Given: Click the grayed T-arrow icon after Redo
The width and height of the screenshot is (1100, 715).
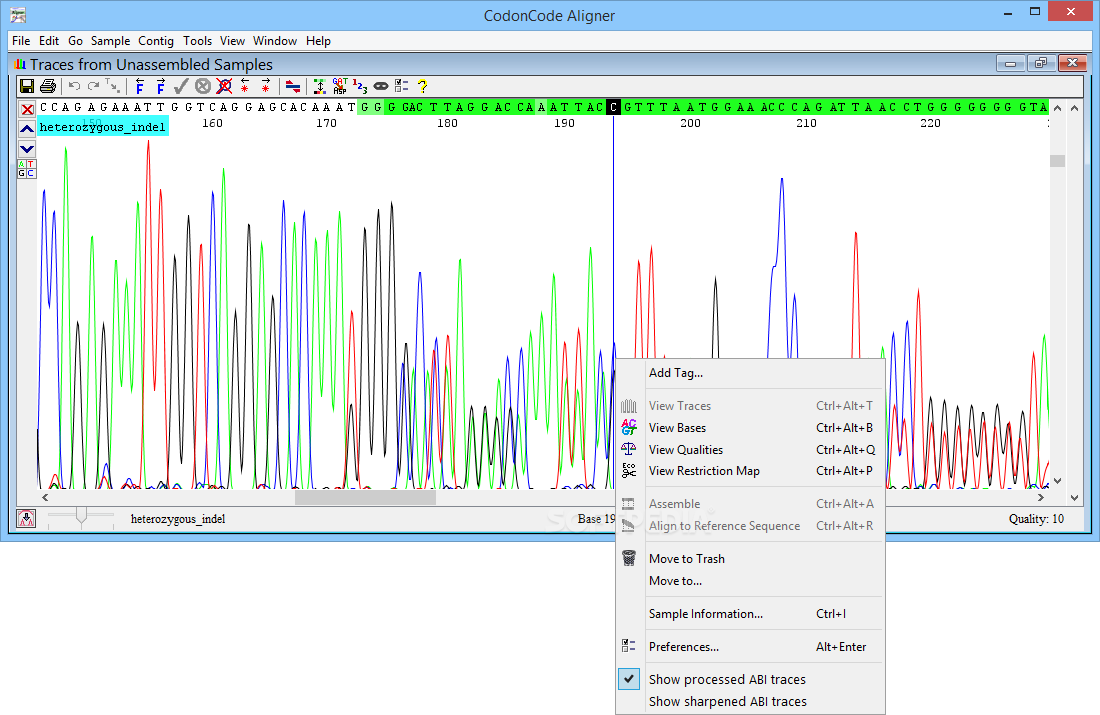Looking at the screenshot, I should coord(112,86).
